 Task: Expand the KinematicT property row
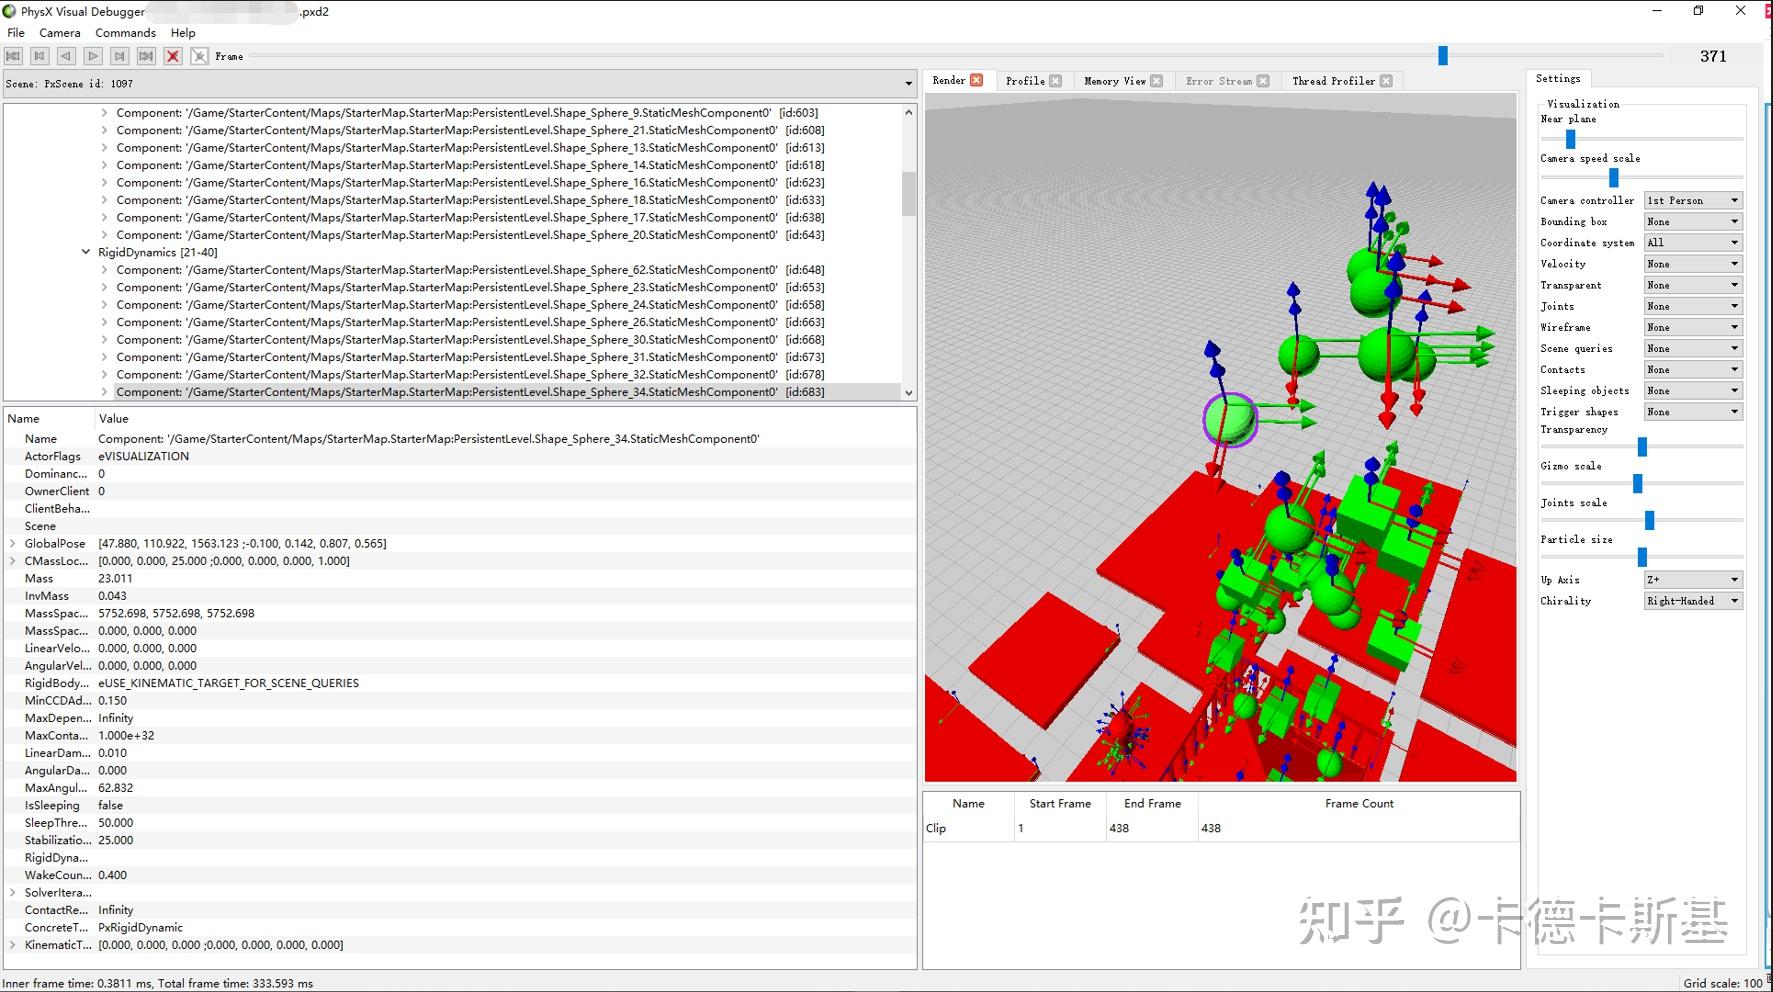point(12,945)
